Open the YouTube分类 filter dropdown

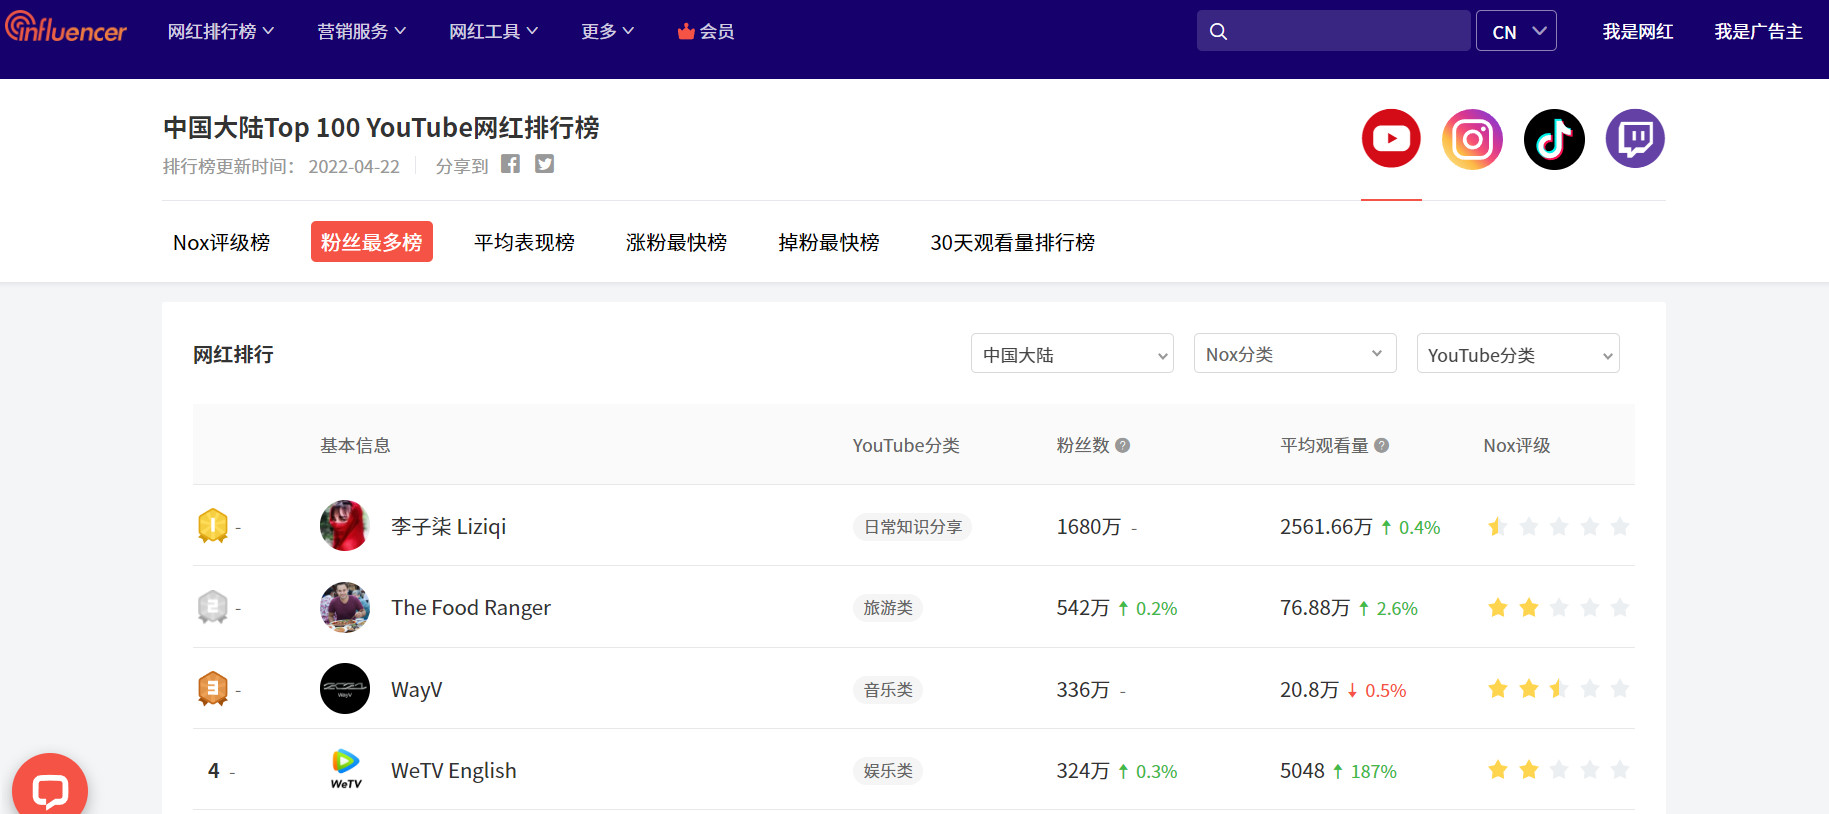click(x=1517, y=354)
